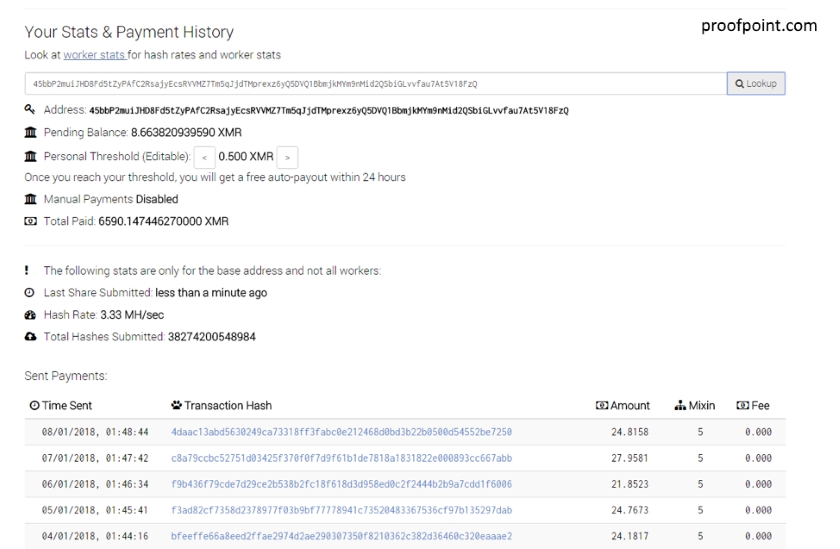The height and width of the screenshot is (549, 840).
Task: Select Total Paid value 6590.147446270000 XMR
Action: tap(163, 221)
